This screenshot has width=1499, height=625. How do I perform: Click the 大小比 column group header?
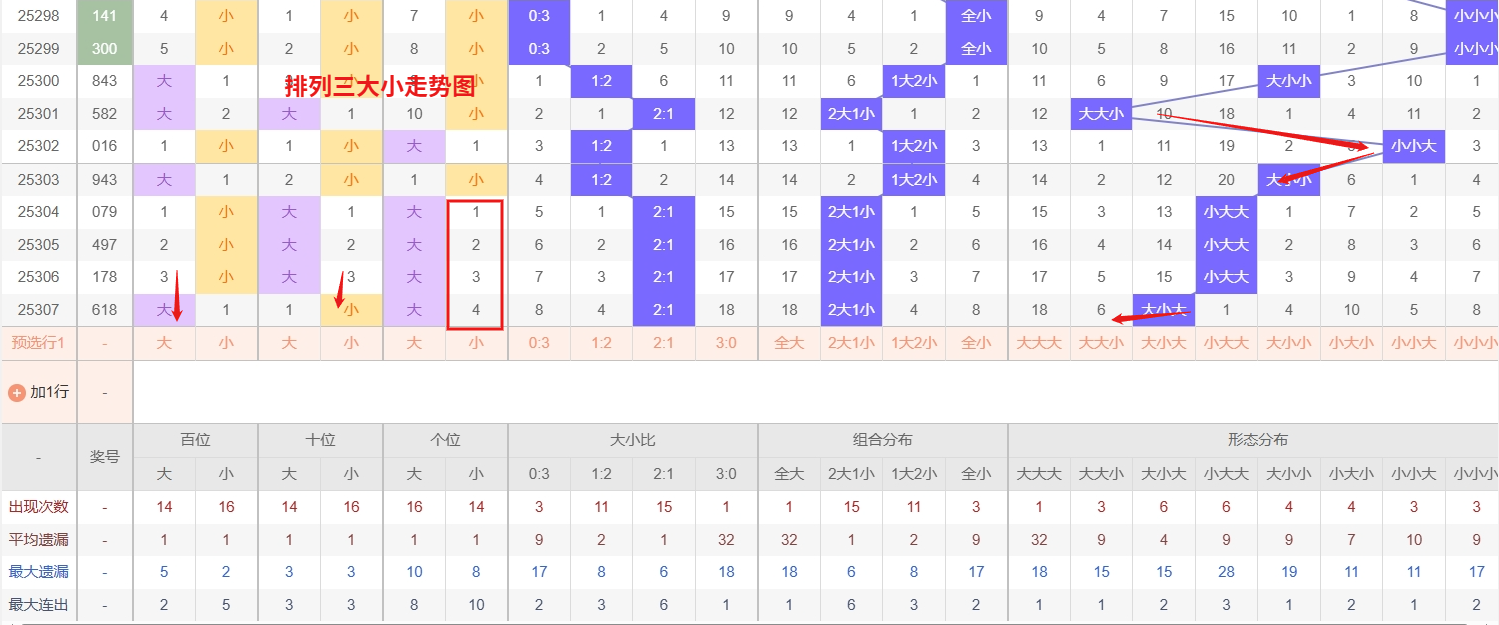pos(632,440)
